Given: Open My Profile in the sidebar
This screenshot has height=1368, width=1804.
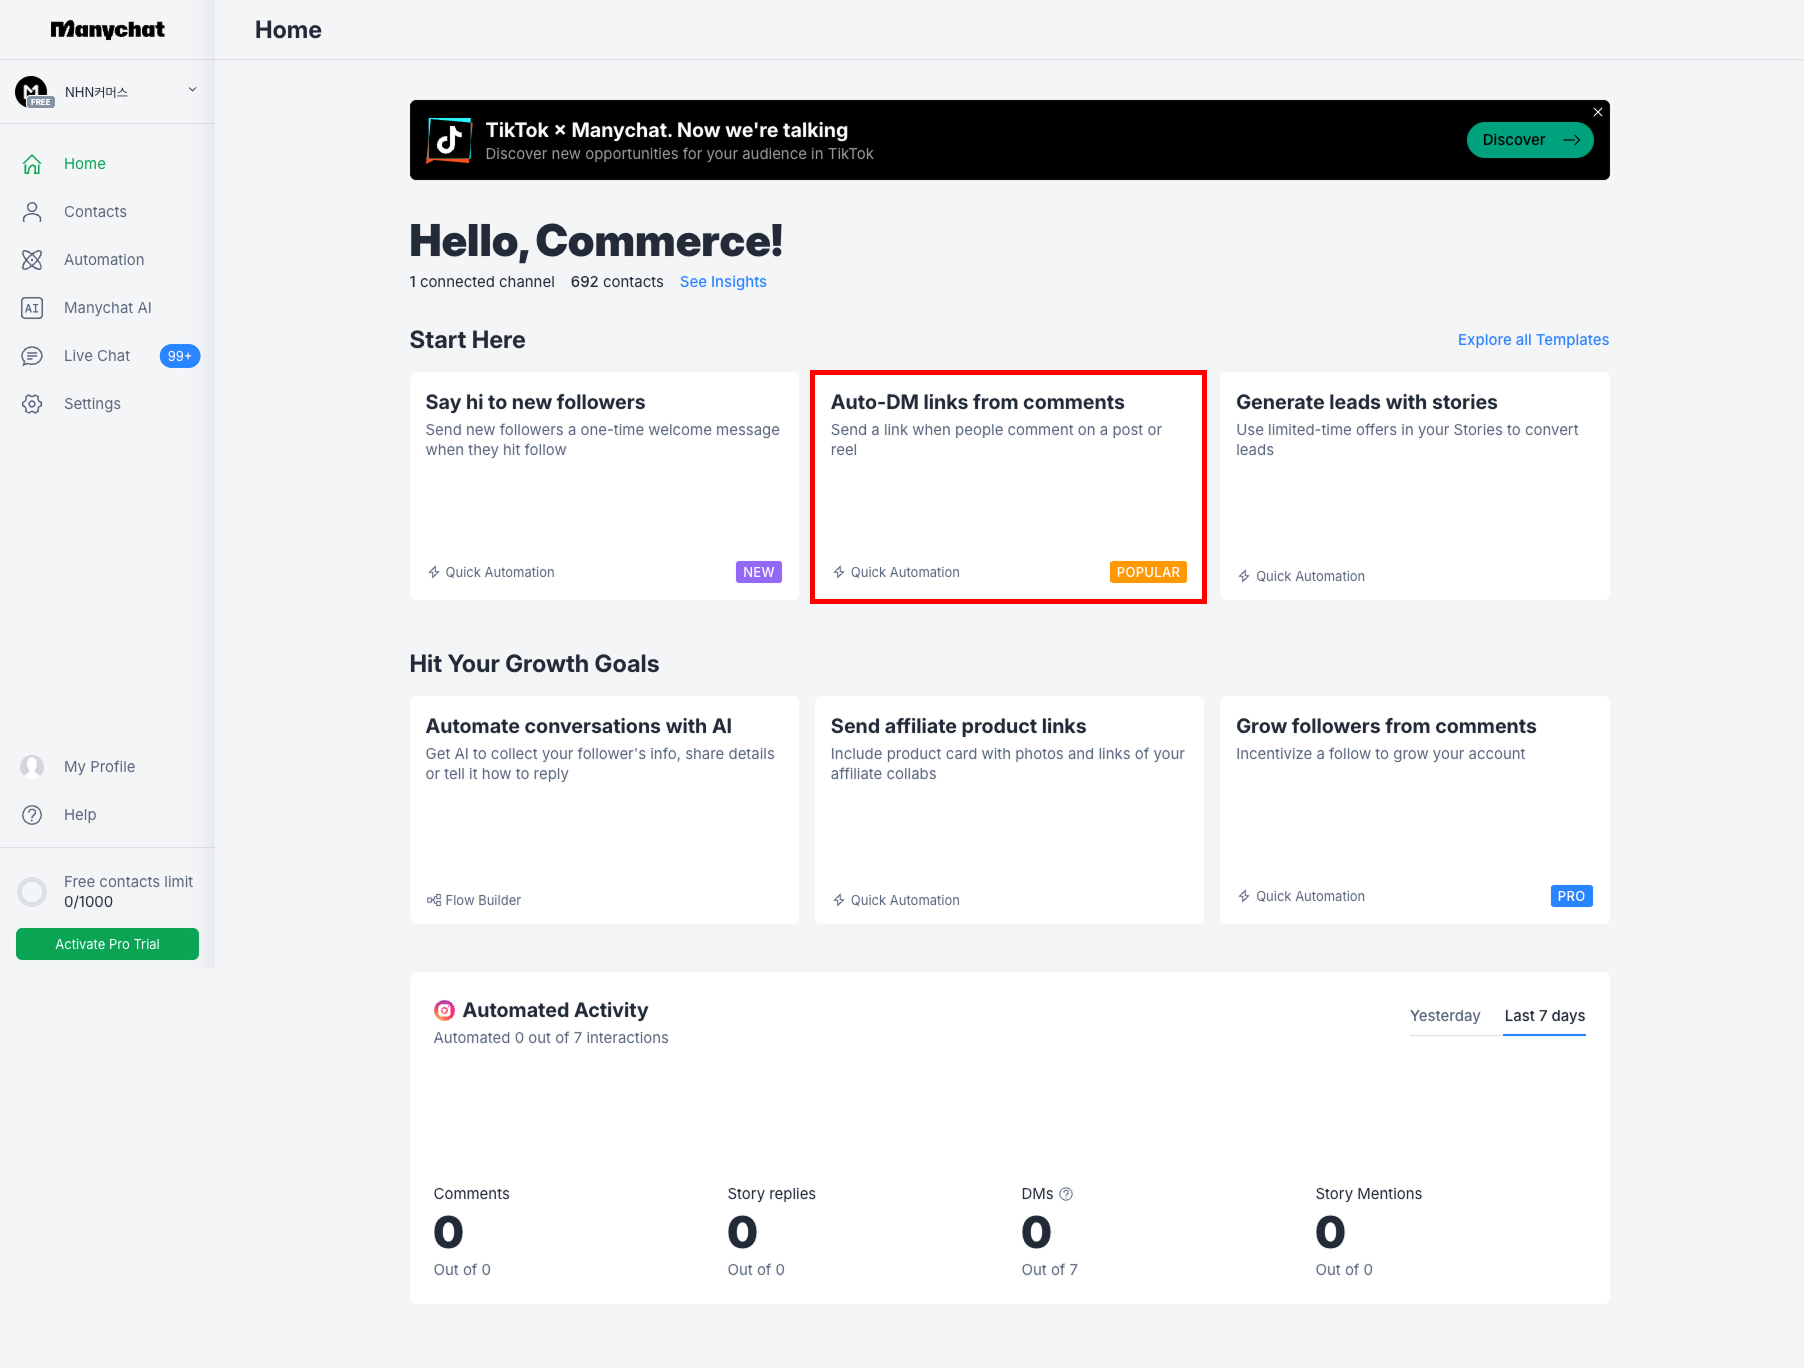Looking at the screenshot, I should click(99, 767).
